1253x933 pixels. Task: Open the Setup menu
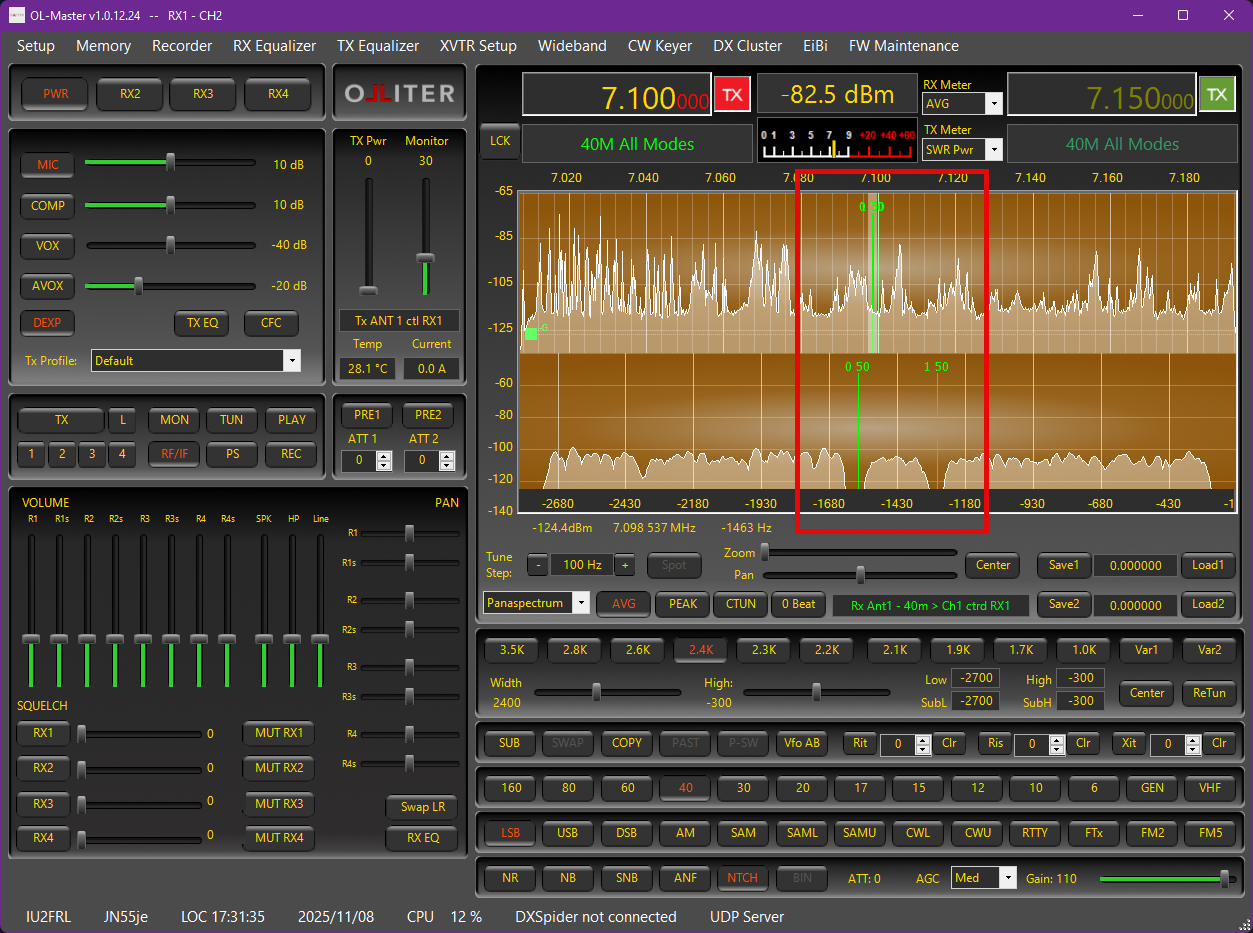point(36,46)
